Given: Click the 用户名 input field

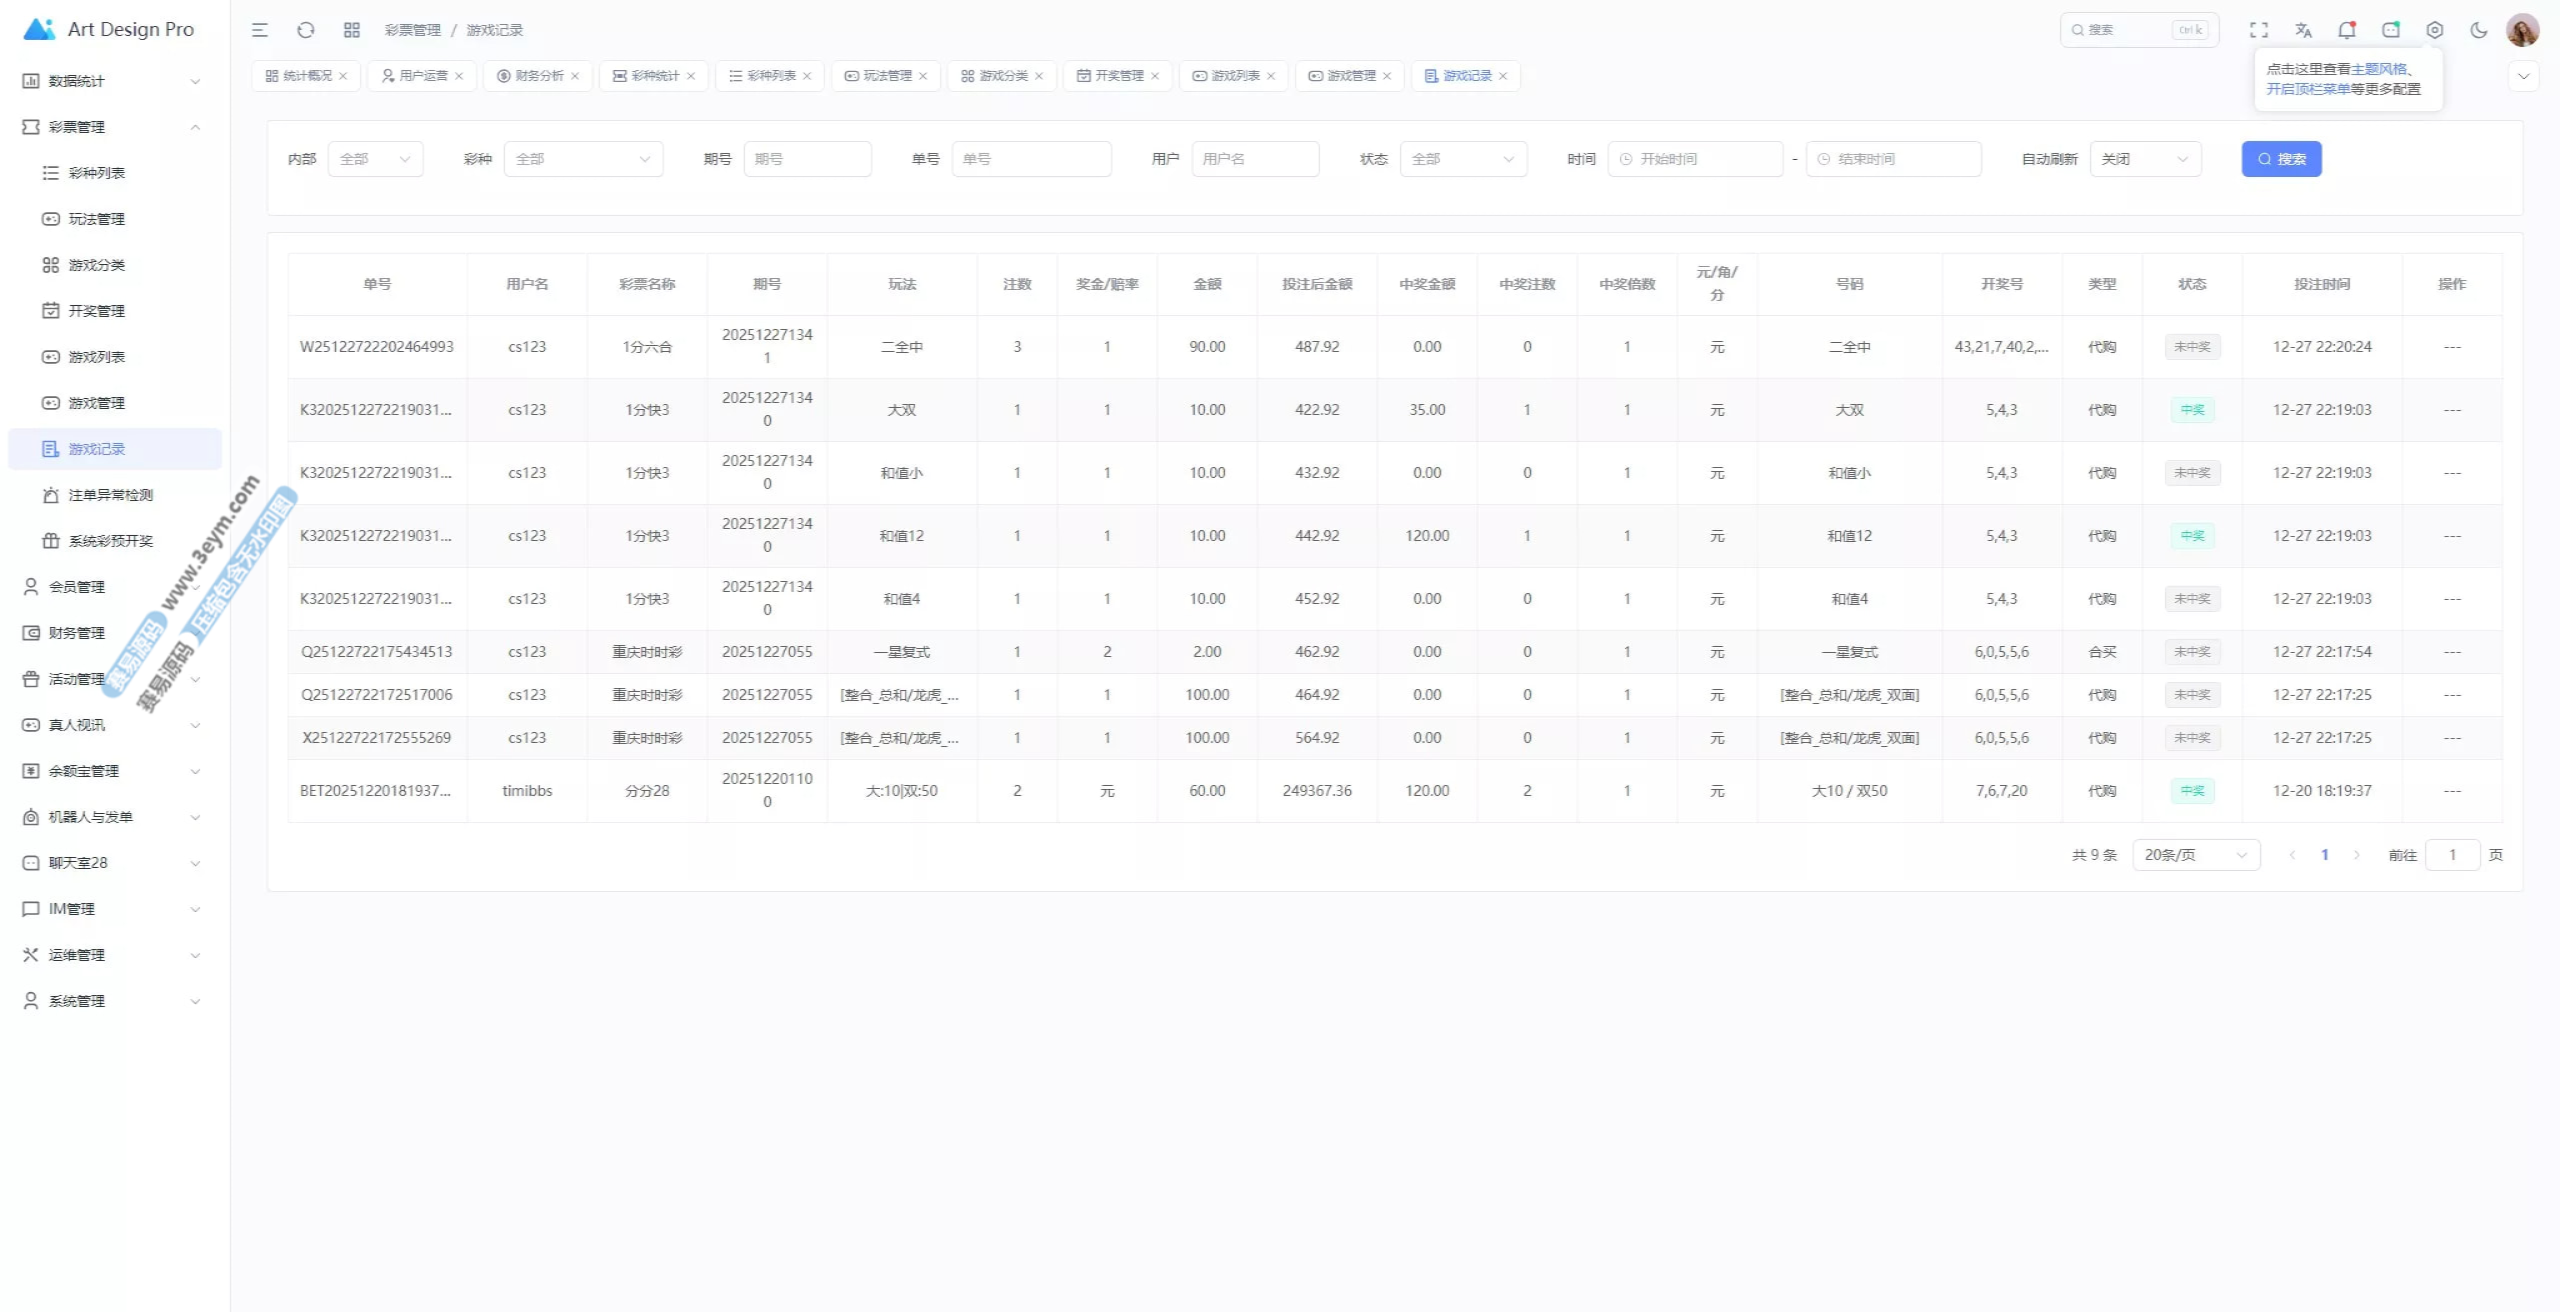Looking at the screenshot, I should (1255, 159).
